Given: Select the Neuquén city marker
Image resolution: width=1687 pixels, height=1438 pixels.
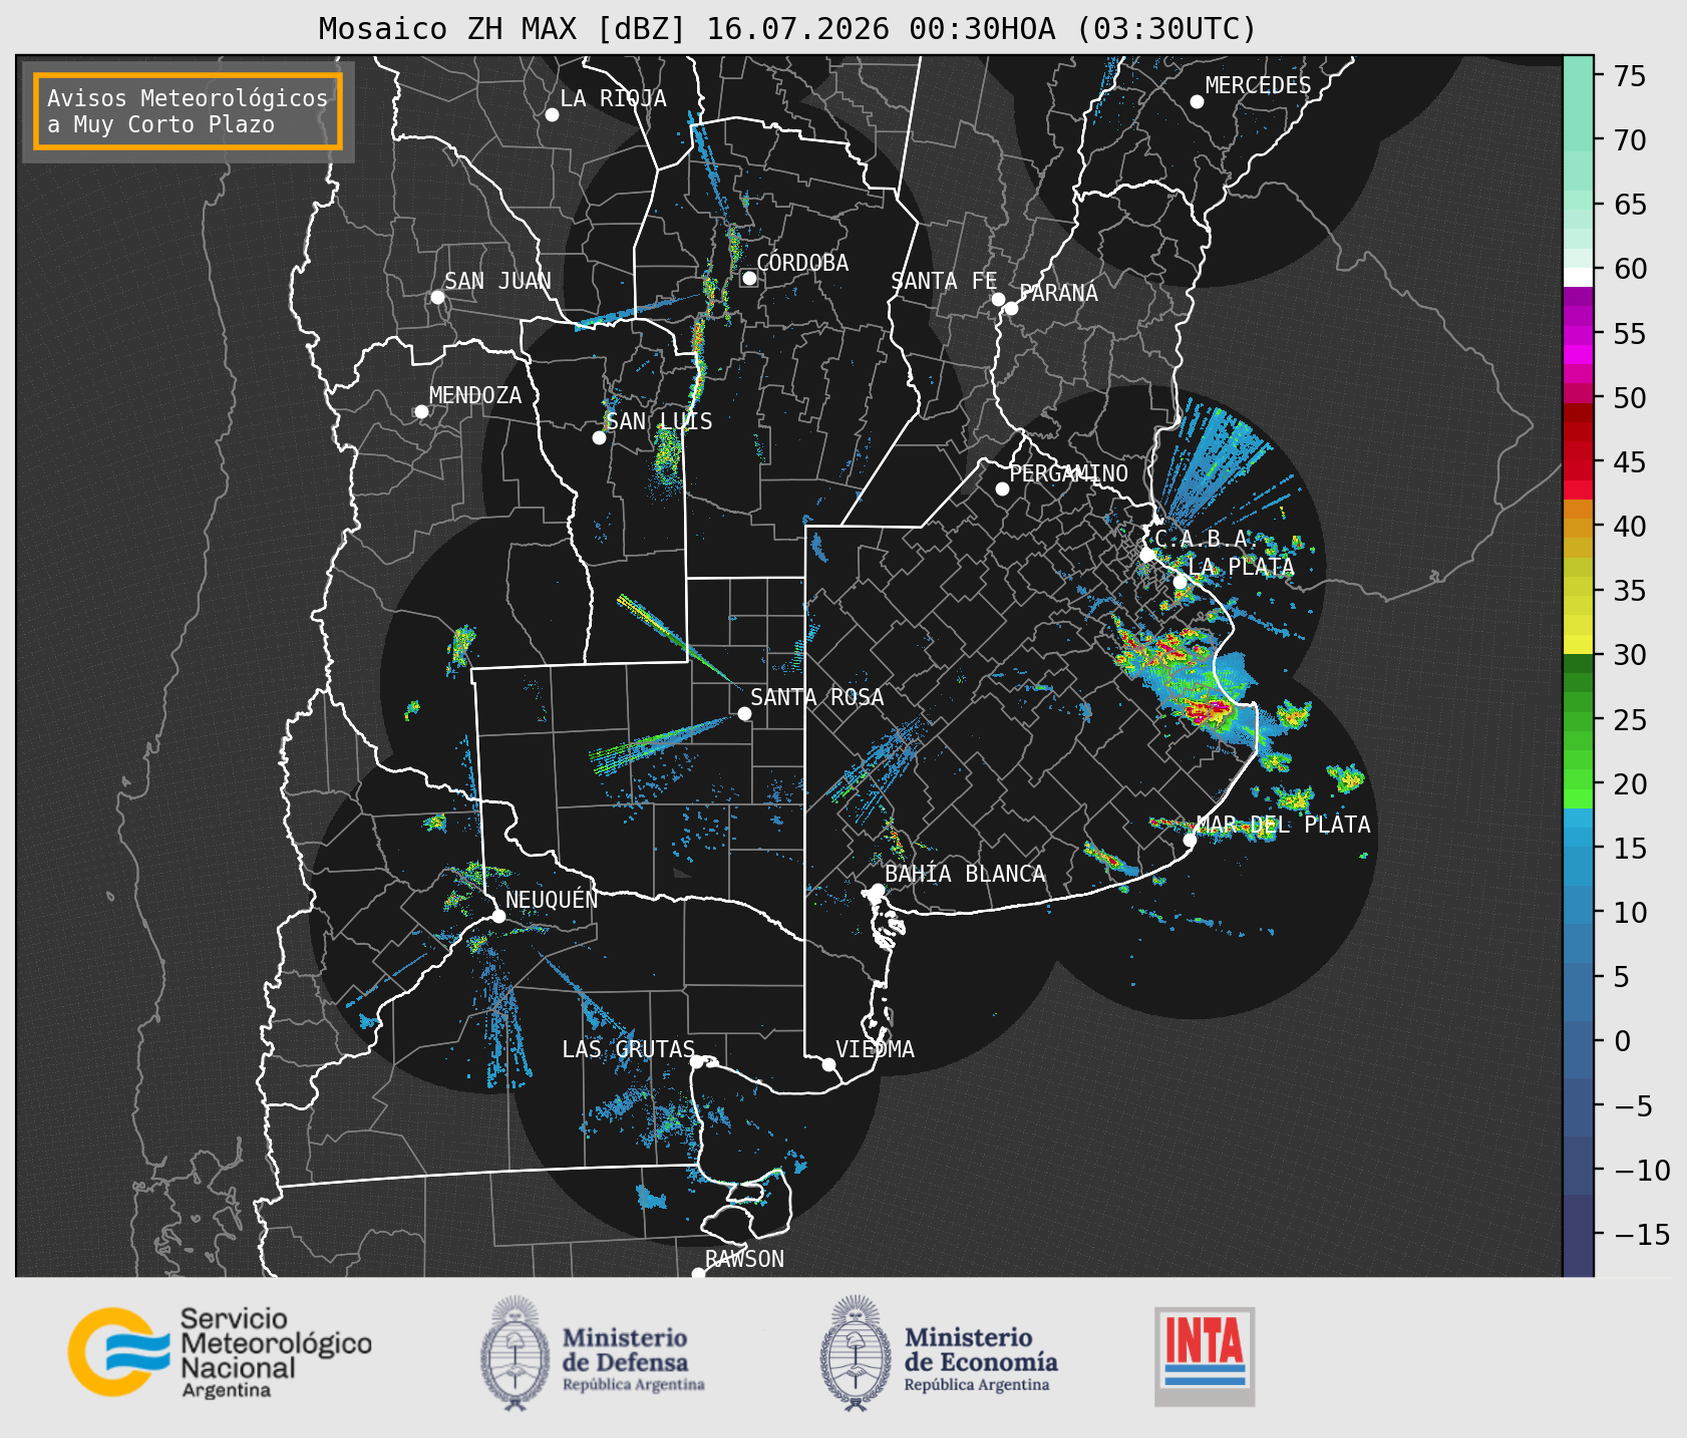Looking at the screenshot, I should click(x=498, y=916).
